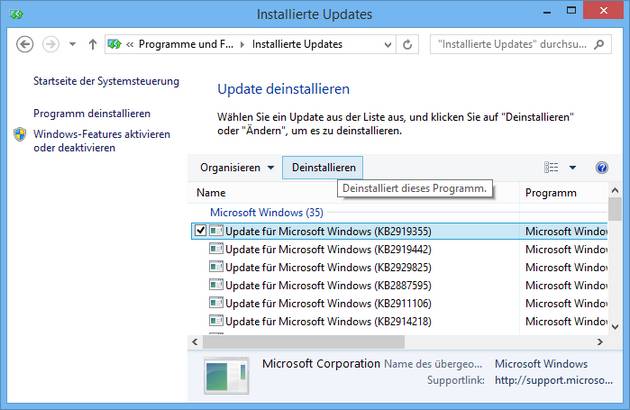Open Windows-Features aktivieren oder deaktivieren

pyautogui.click(x=102, y=141)
